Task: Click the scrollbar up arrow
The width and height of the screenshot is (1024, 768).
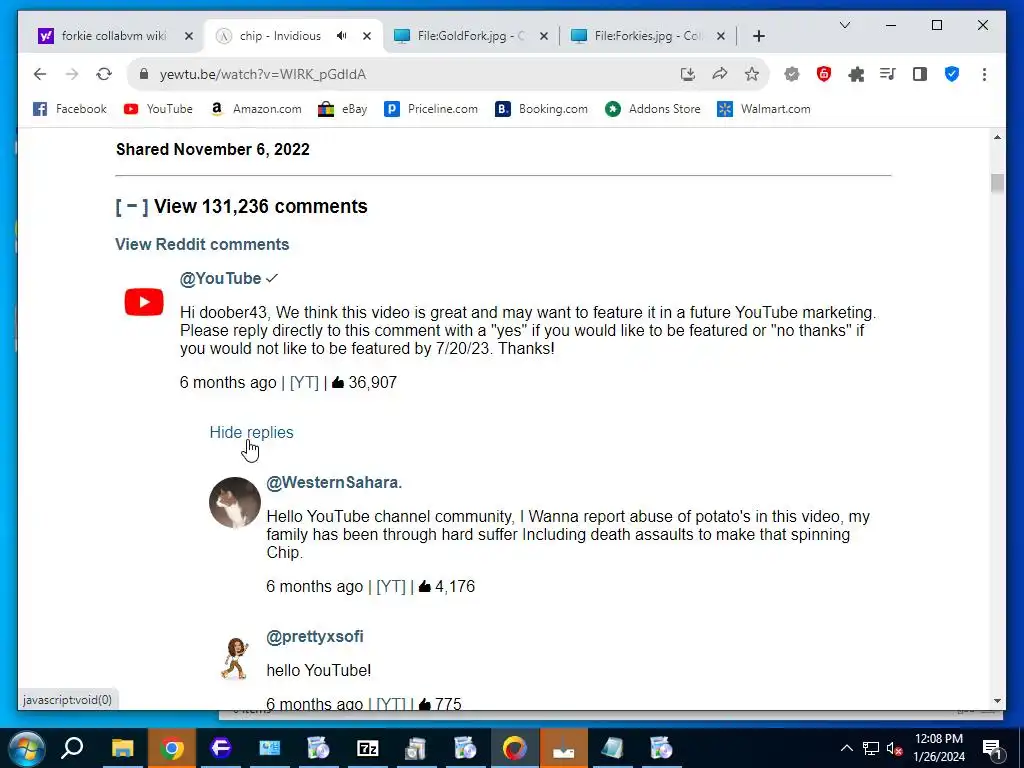Action: (x=997, y=137)
